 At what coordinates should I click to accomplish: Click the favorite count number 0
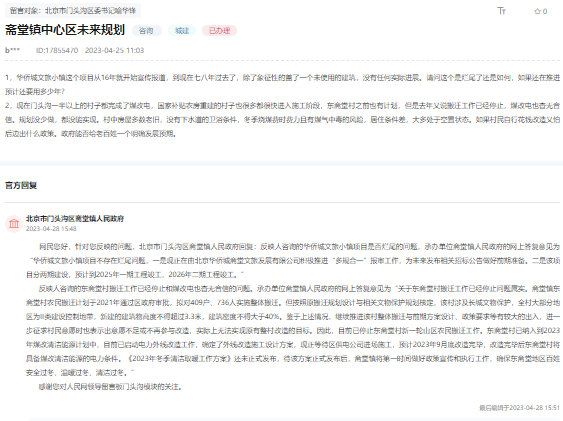(x=545, y=11)
